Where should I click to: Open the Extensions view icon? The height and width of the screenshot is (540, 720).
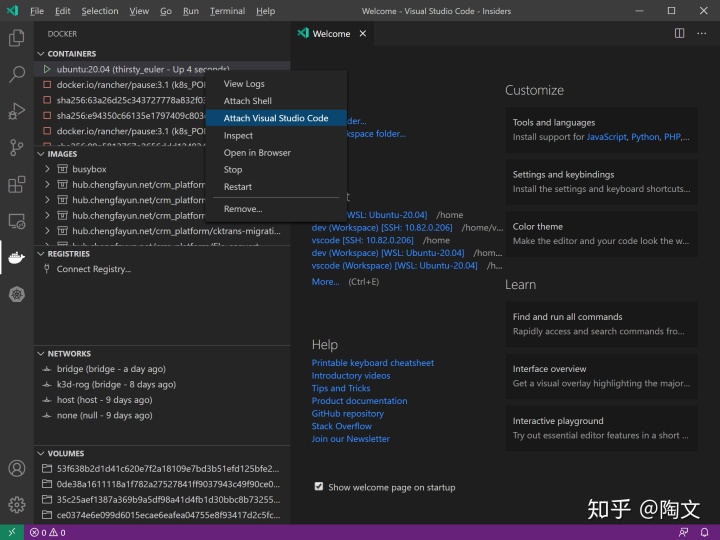(x=17, y=185)
